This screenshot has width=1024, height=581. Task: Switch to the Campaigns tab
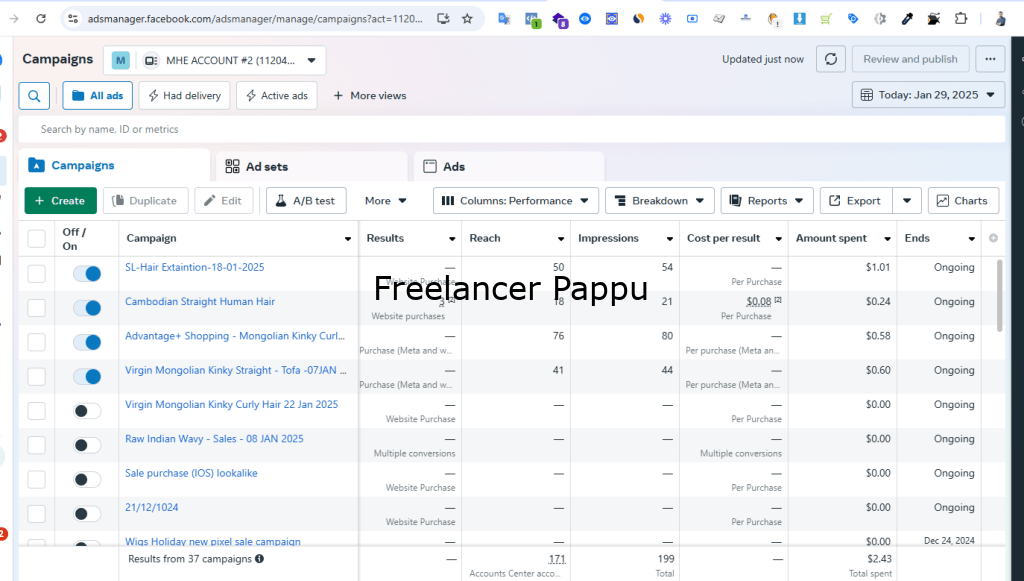click(x=114, y=166)
